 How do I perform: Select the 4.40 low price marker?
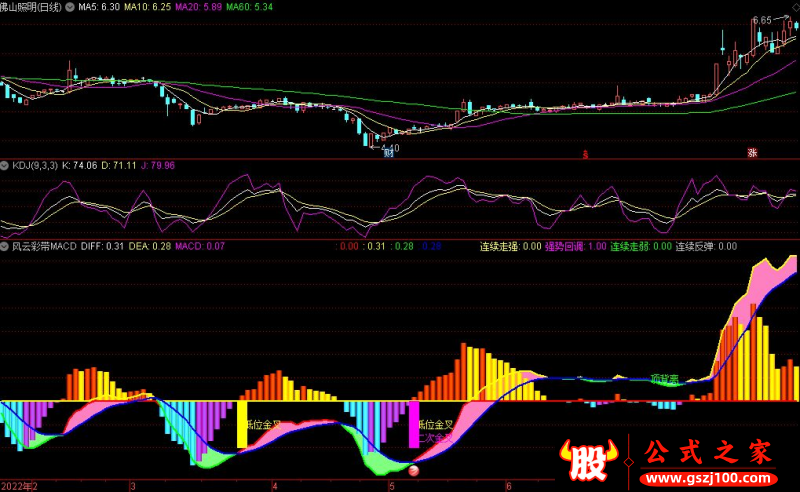click(x=390, y=148)
